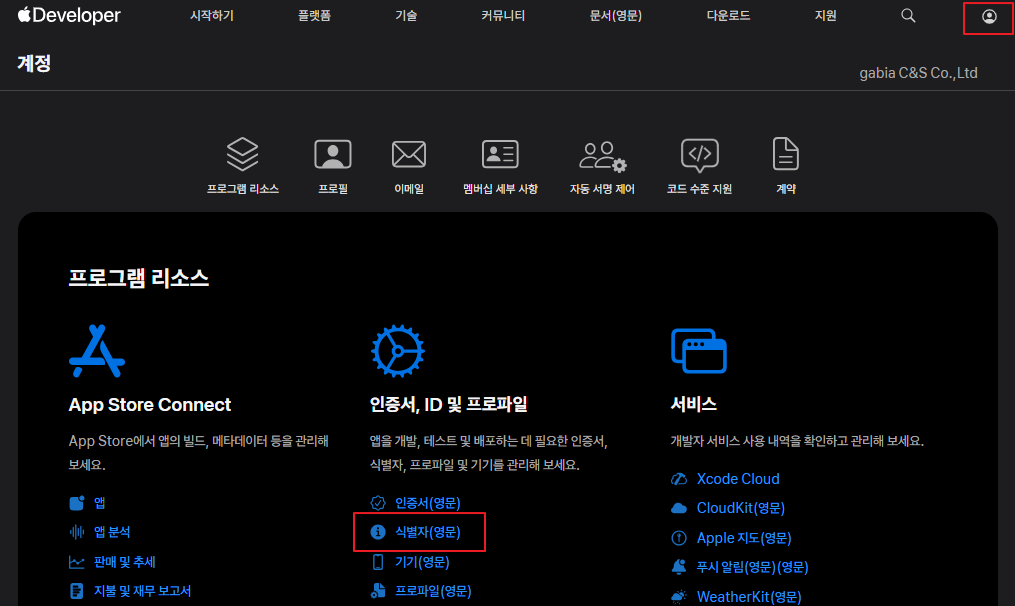
Task: Open the 시작하기 menu item
Action: 211,16
